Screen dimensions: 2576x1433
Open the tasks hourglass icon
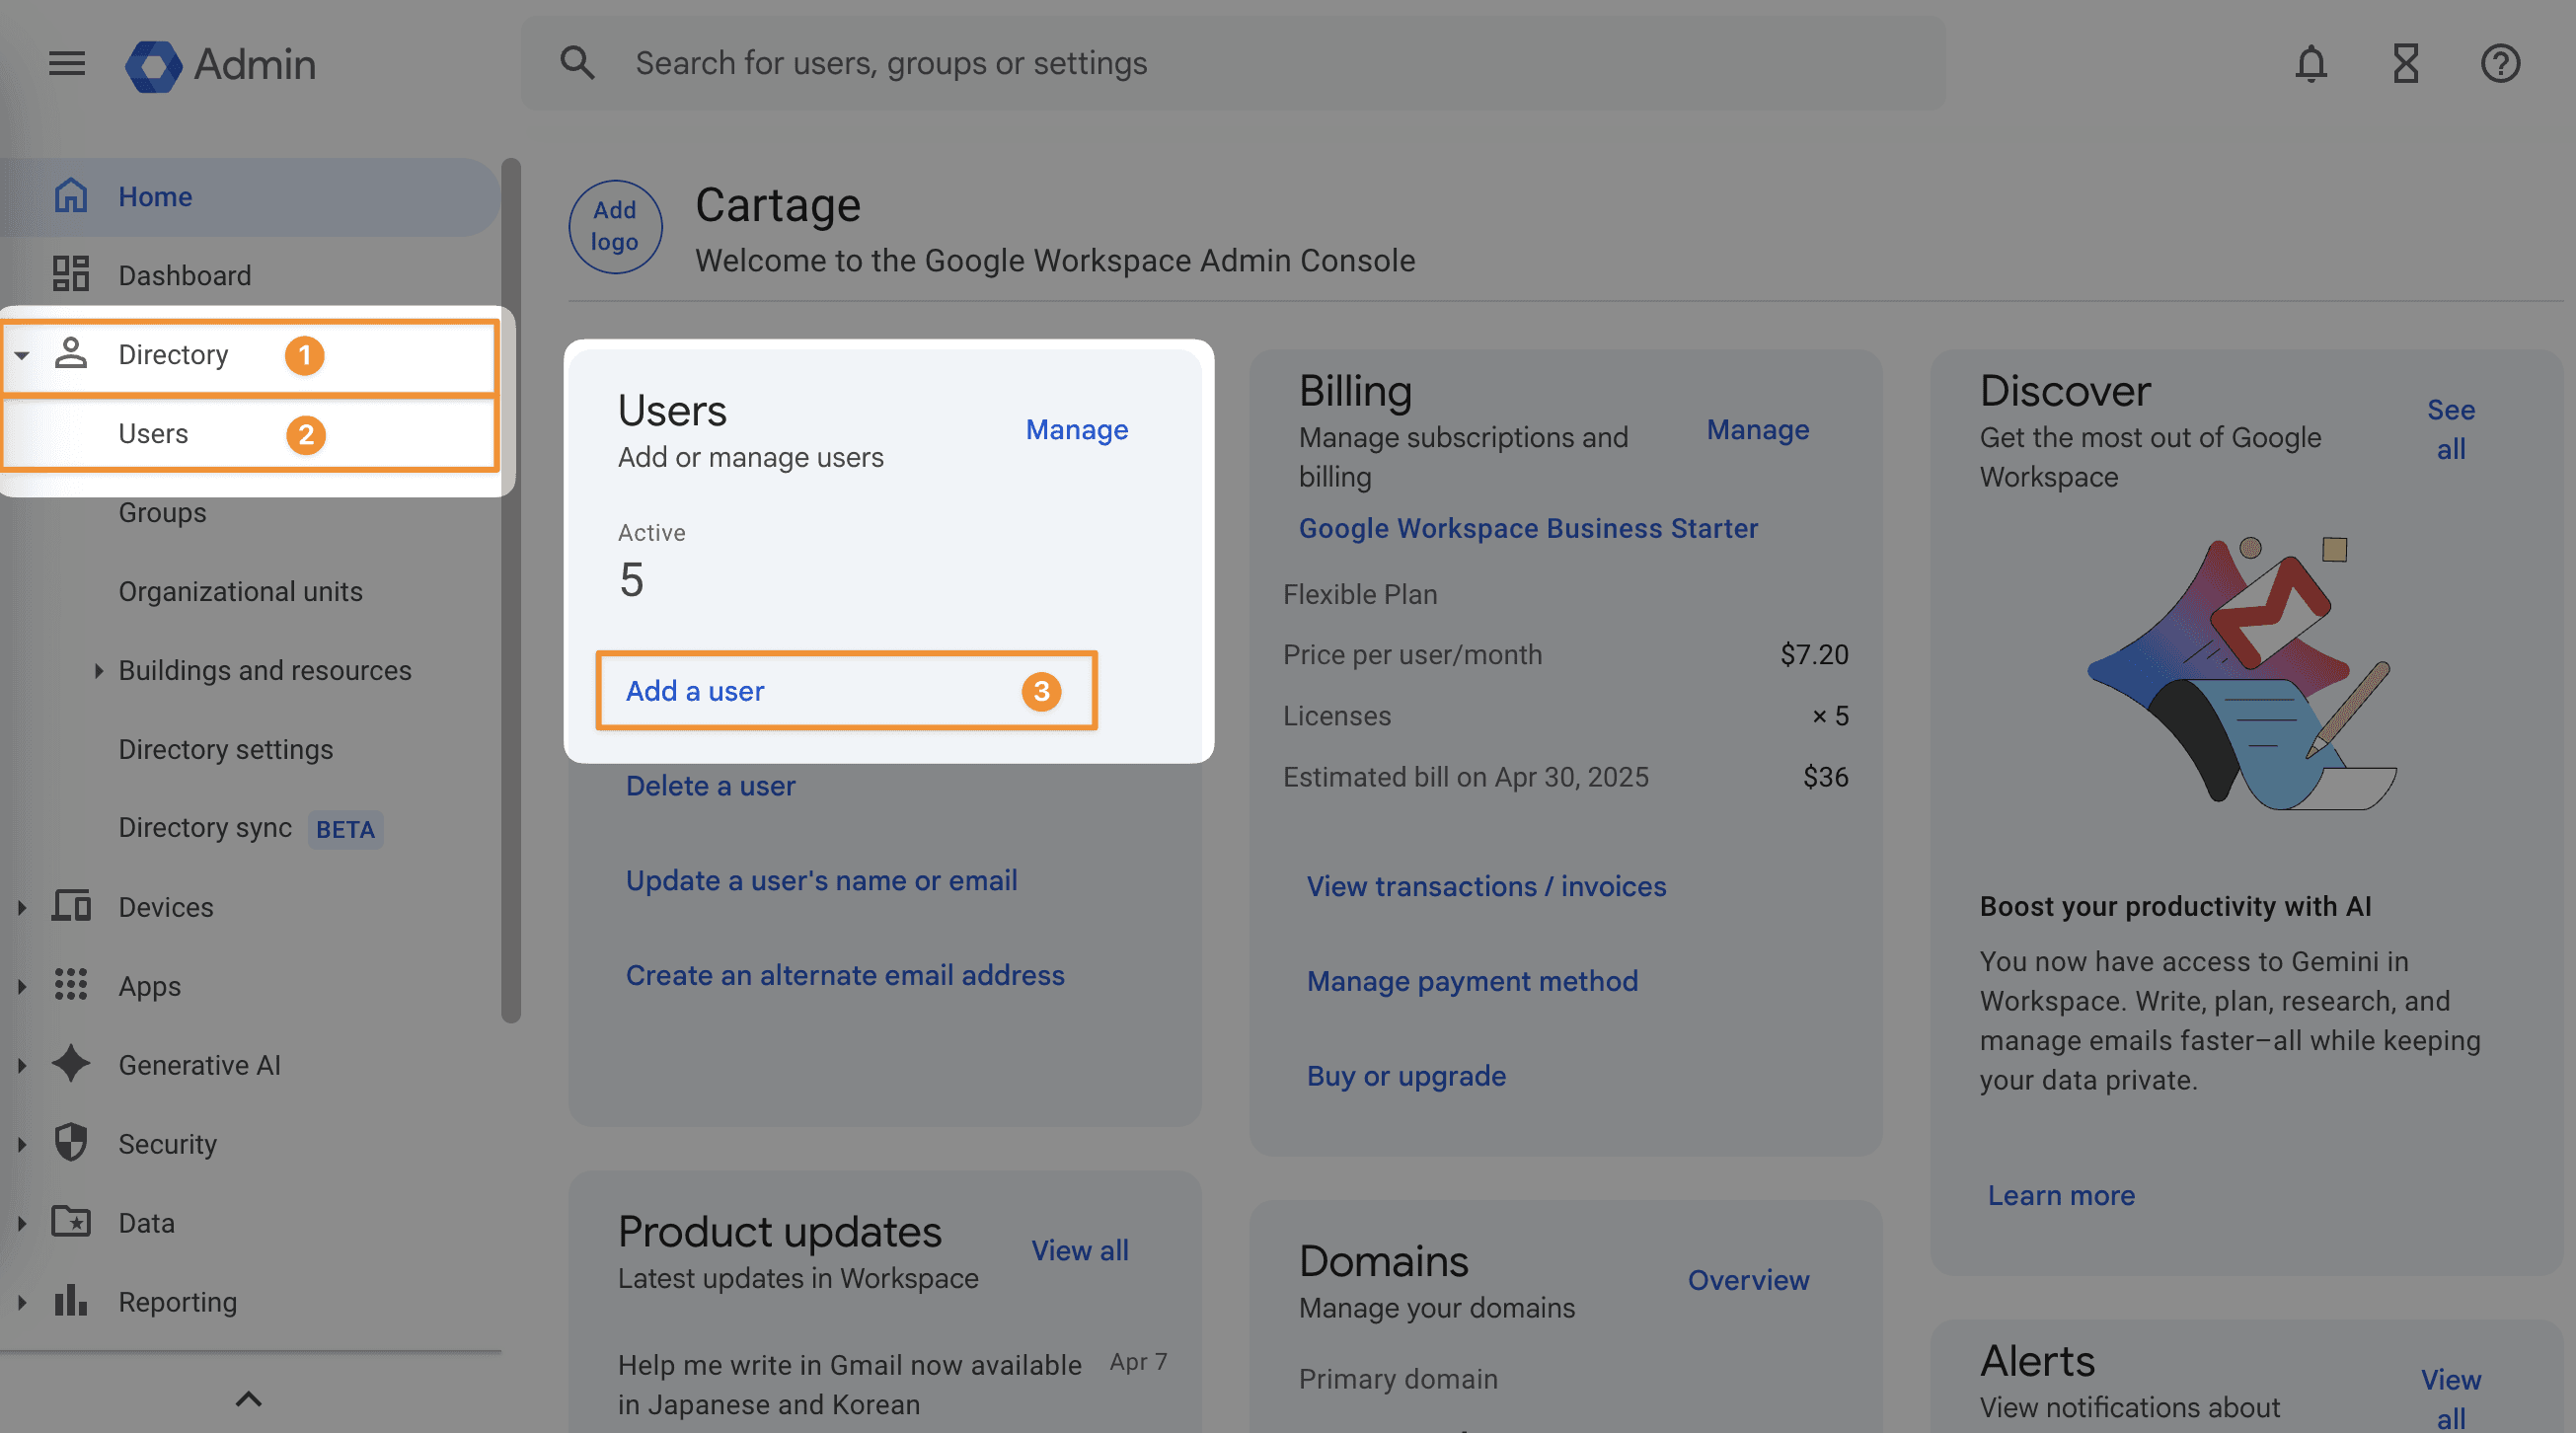tap(2405, 64)
